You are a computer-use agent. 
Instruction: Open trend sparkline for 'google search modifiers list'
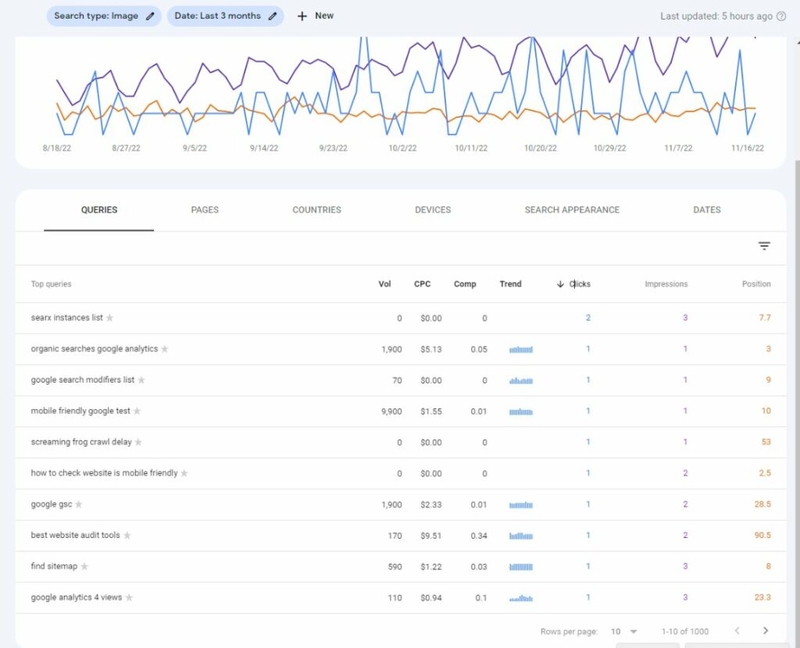[521, 381]
